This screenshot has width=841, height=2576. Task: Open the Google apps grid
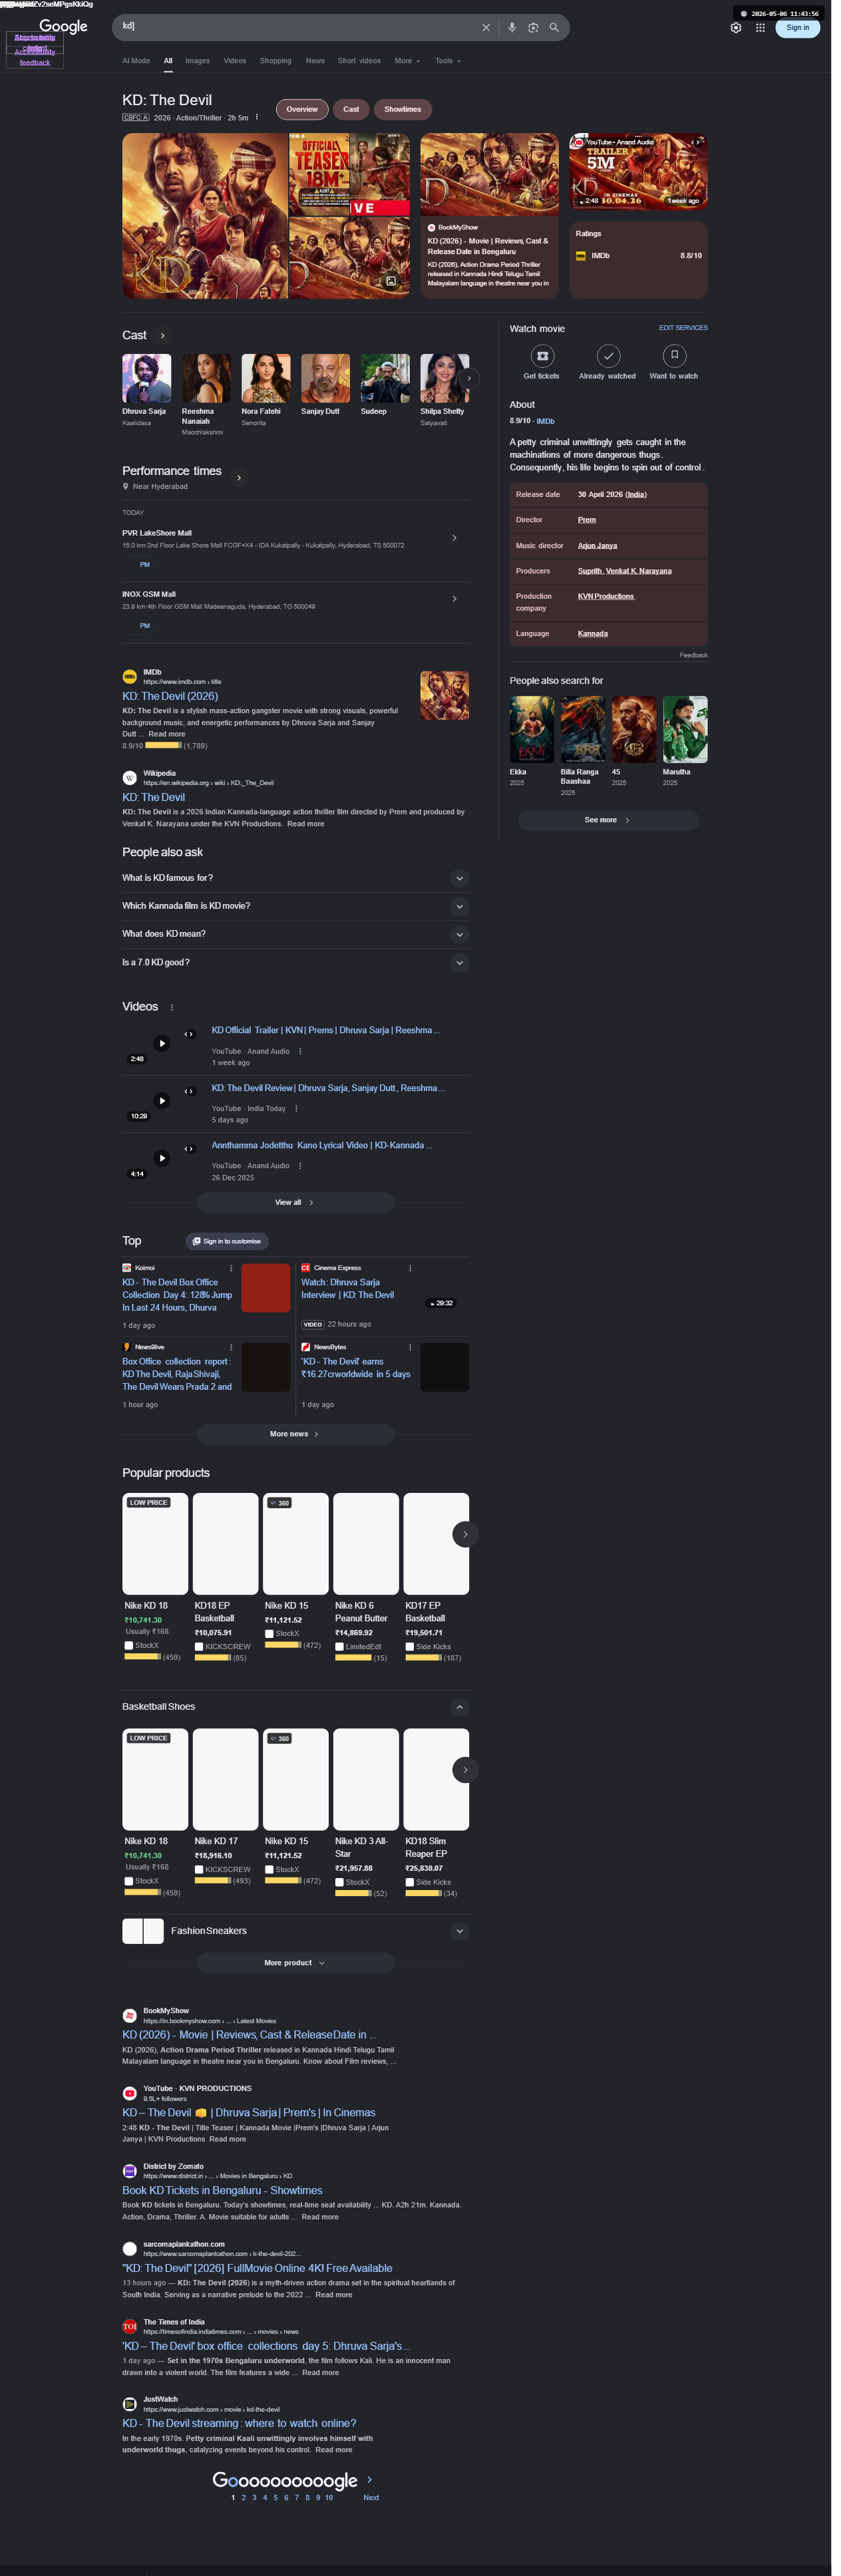pyautogui.click(x=760, y=28)
